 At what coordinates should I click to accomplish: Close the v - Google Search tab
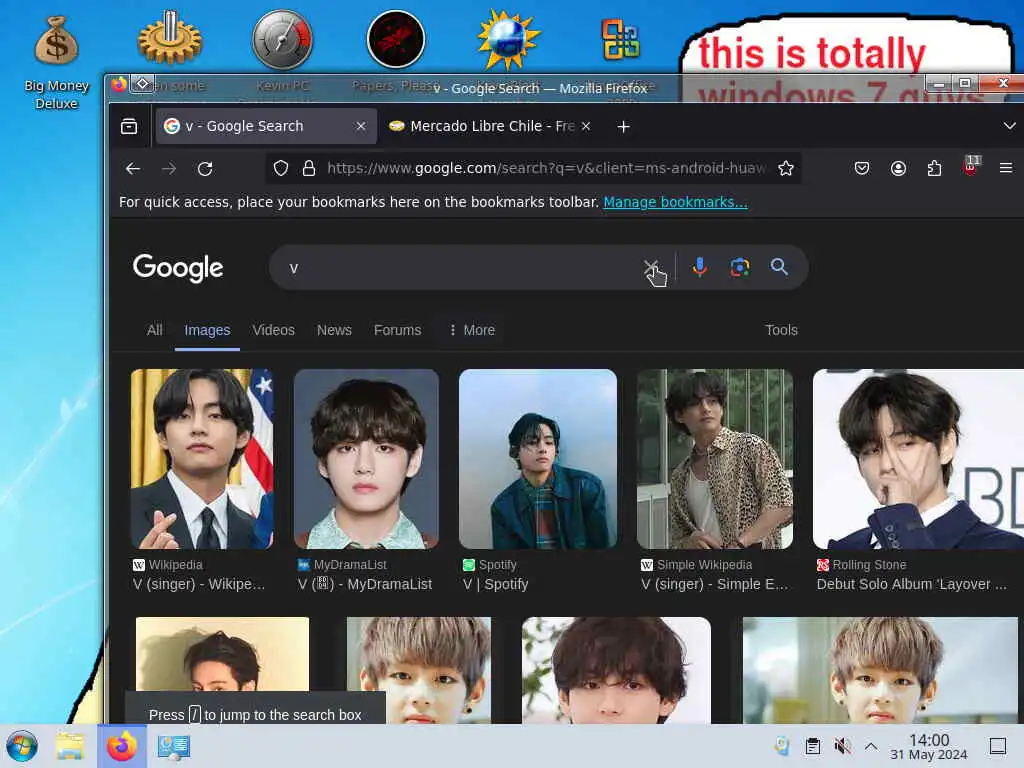(360, 126)
